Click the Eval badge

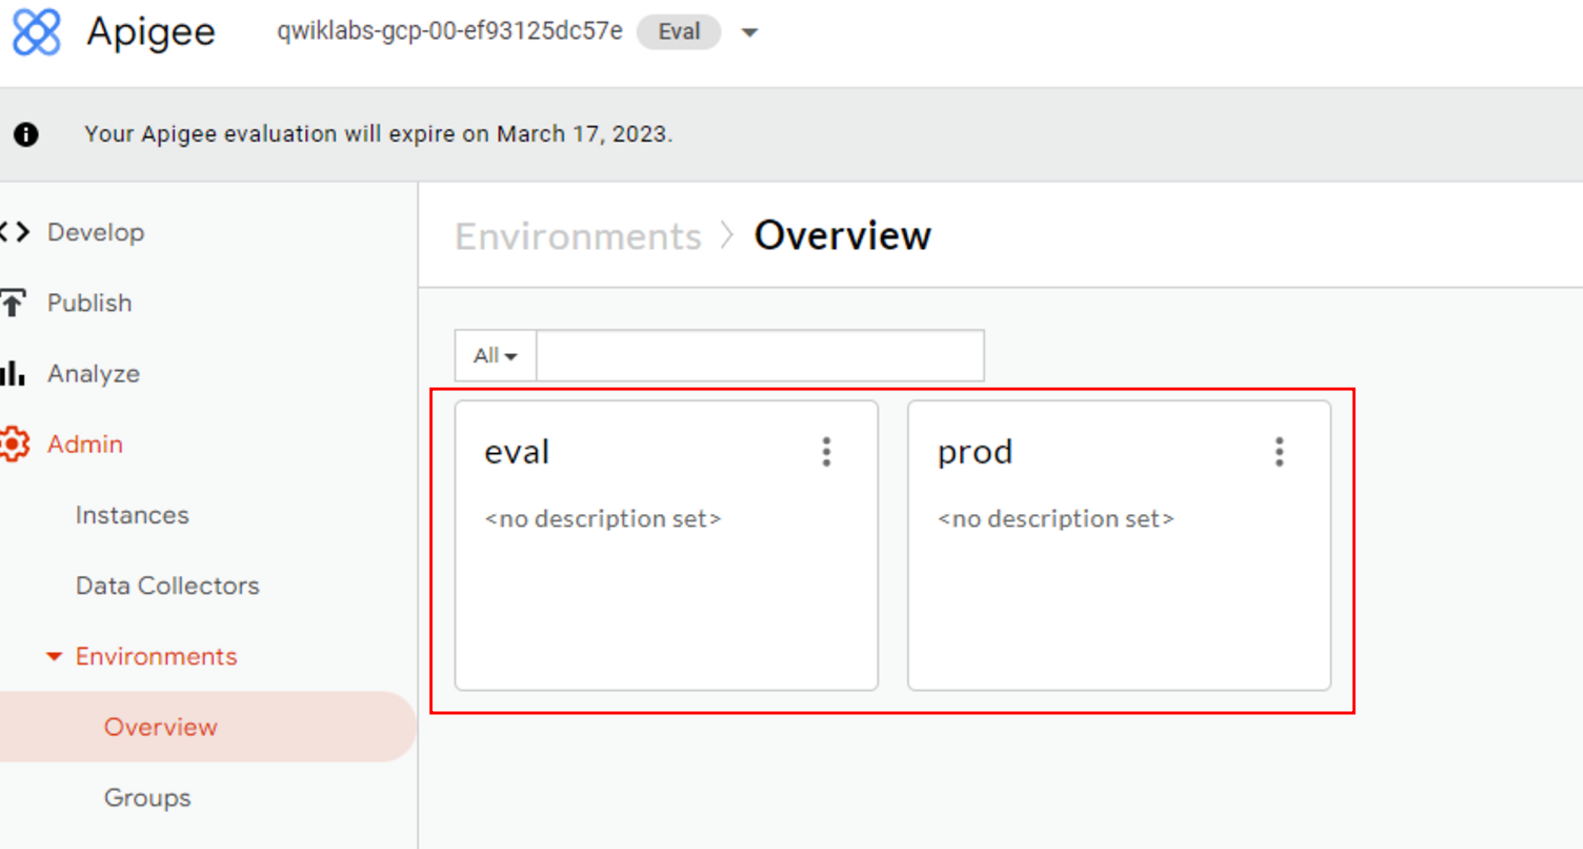679,32
